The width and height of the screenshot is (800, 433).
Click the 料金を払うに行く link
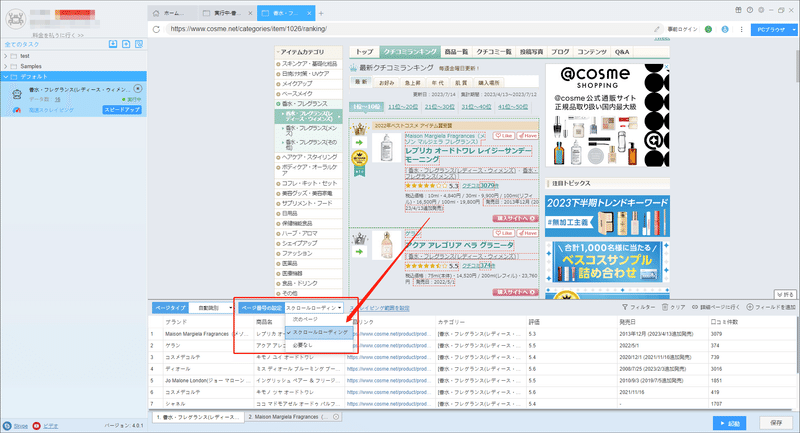58,35
